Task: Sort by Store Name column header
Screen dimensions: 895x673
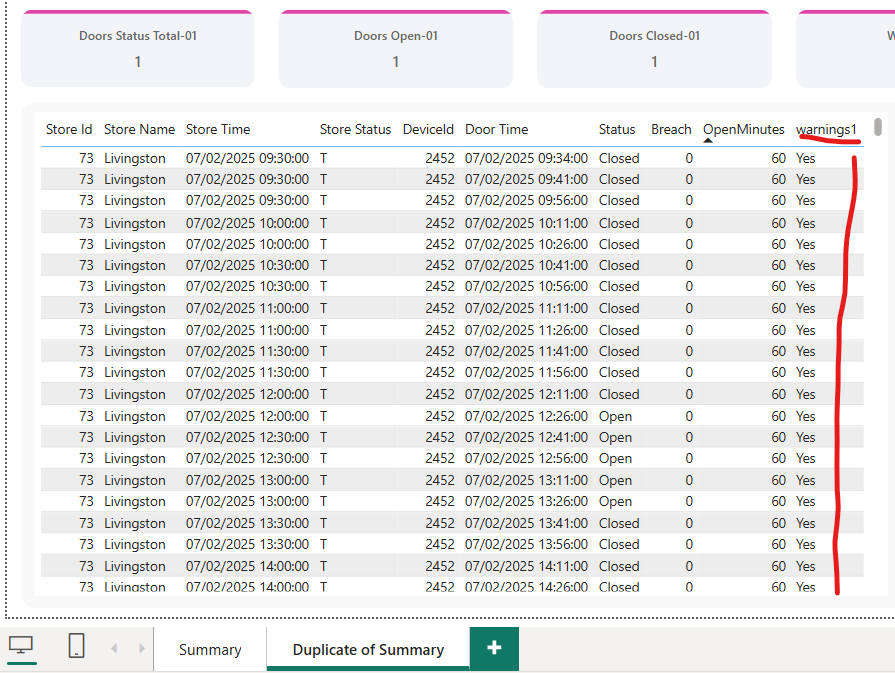Action: point(139,130)
